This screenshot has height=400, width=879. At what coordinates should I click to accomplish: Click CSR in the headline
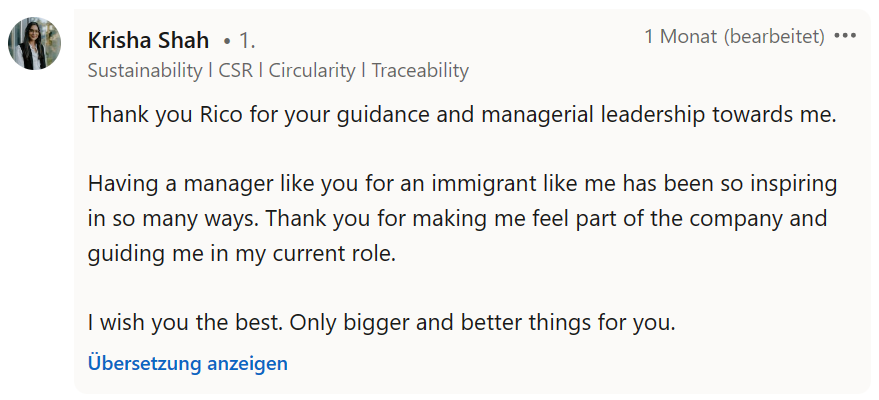(235, 71)
